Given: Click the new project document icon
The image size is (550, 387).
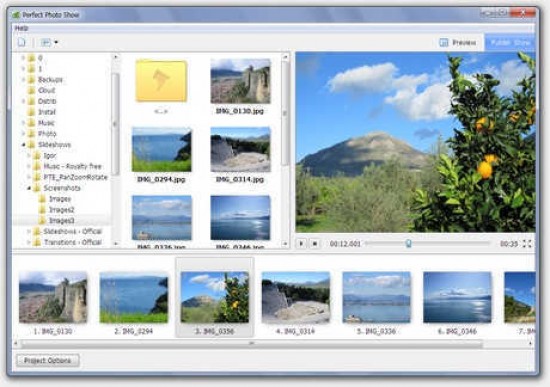Looking at the screenshot, I should (22, 42).
